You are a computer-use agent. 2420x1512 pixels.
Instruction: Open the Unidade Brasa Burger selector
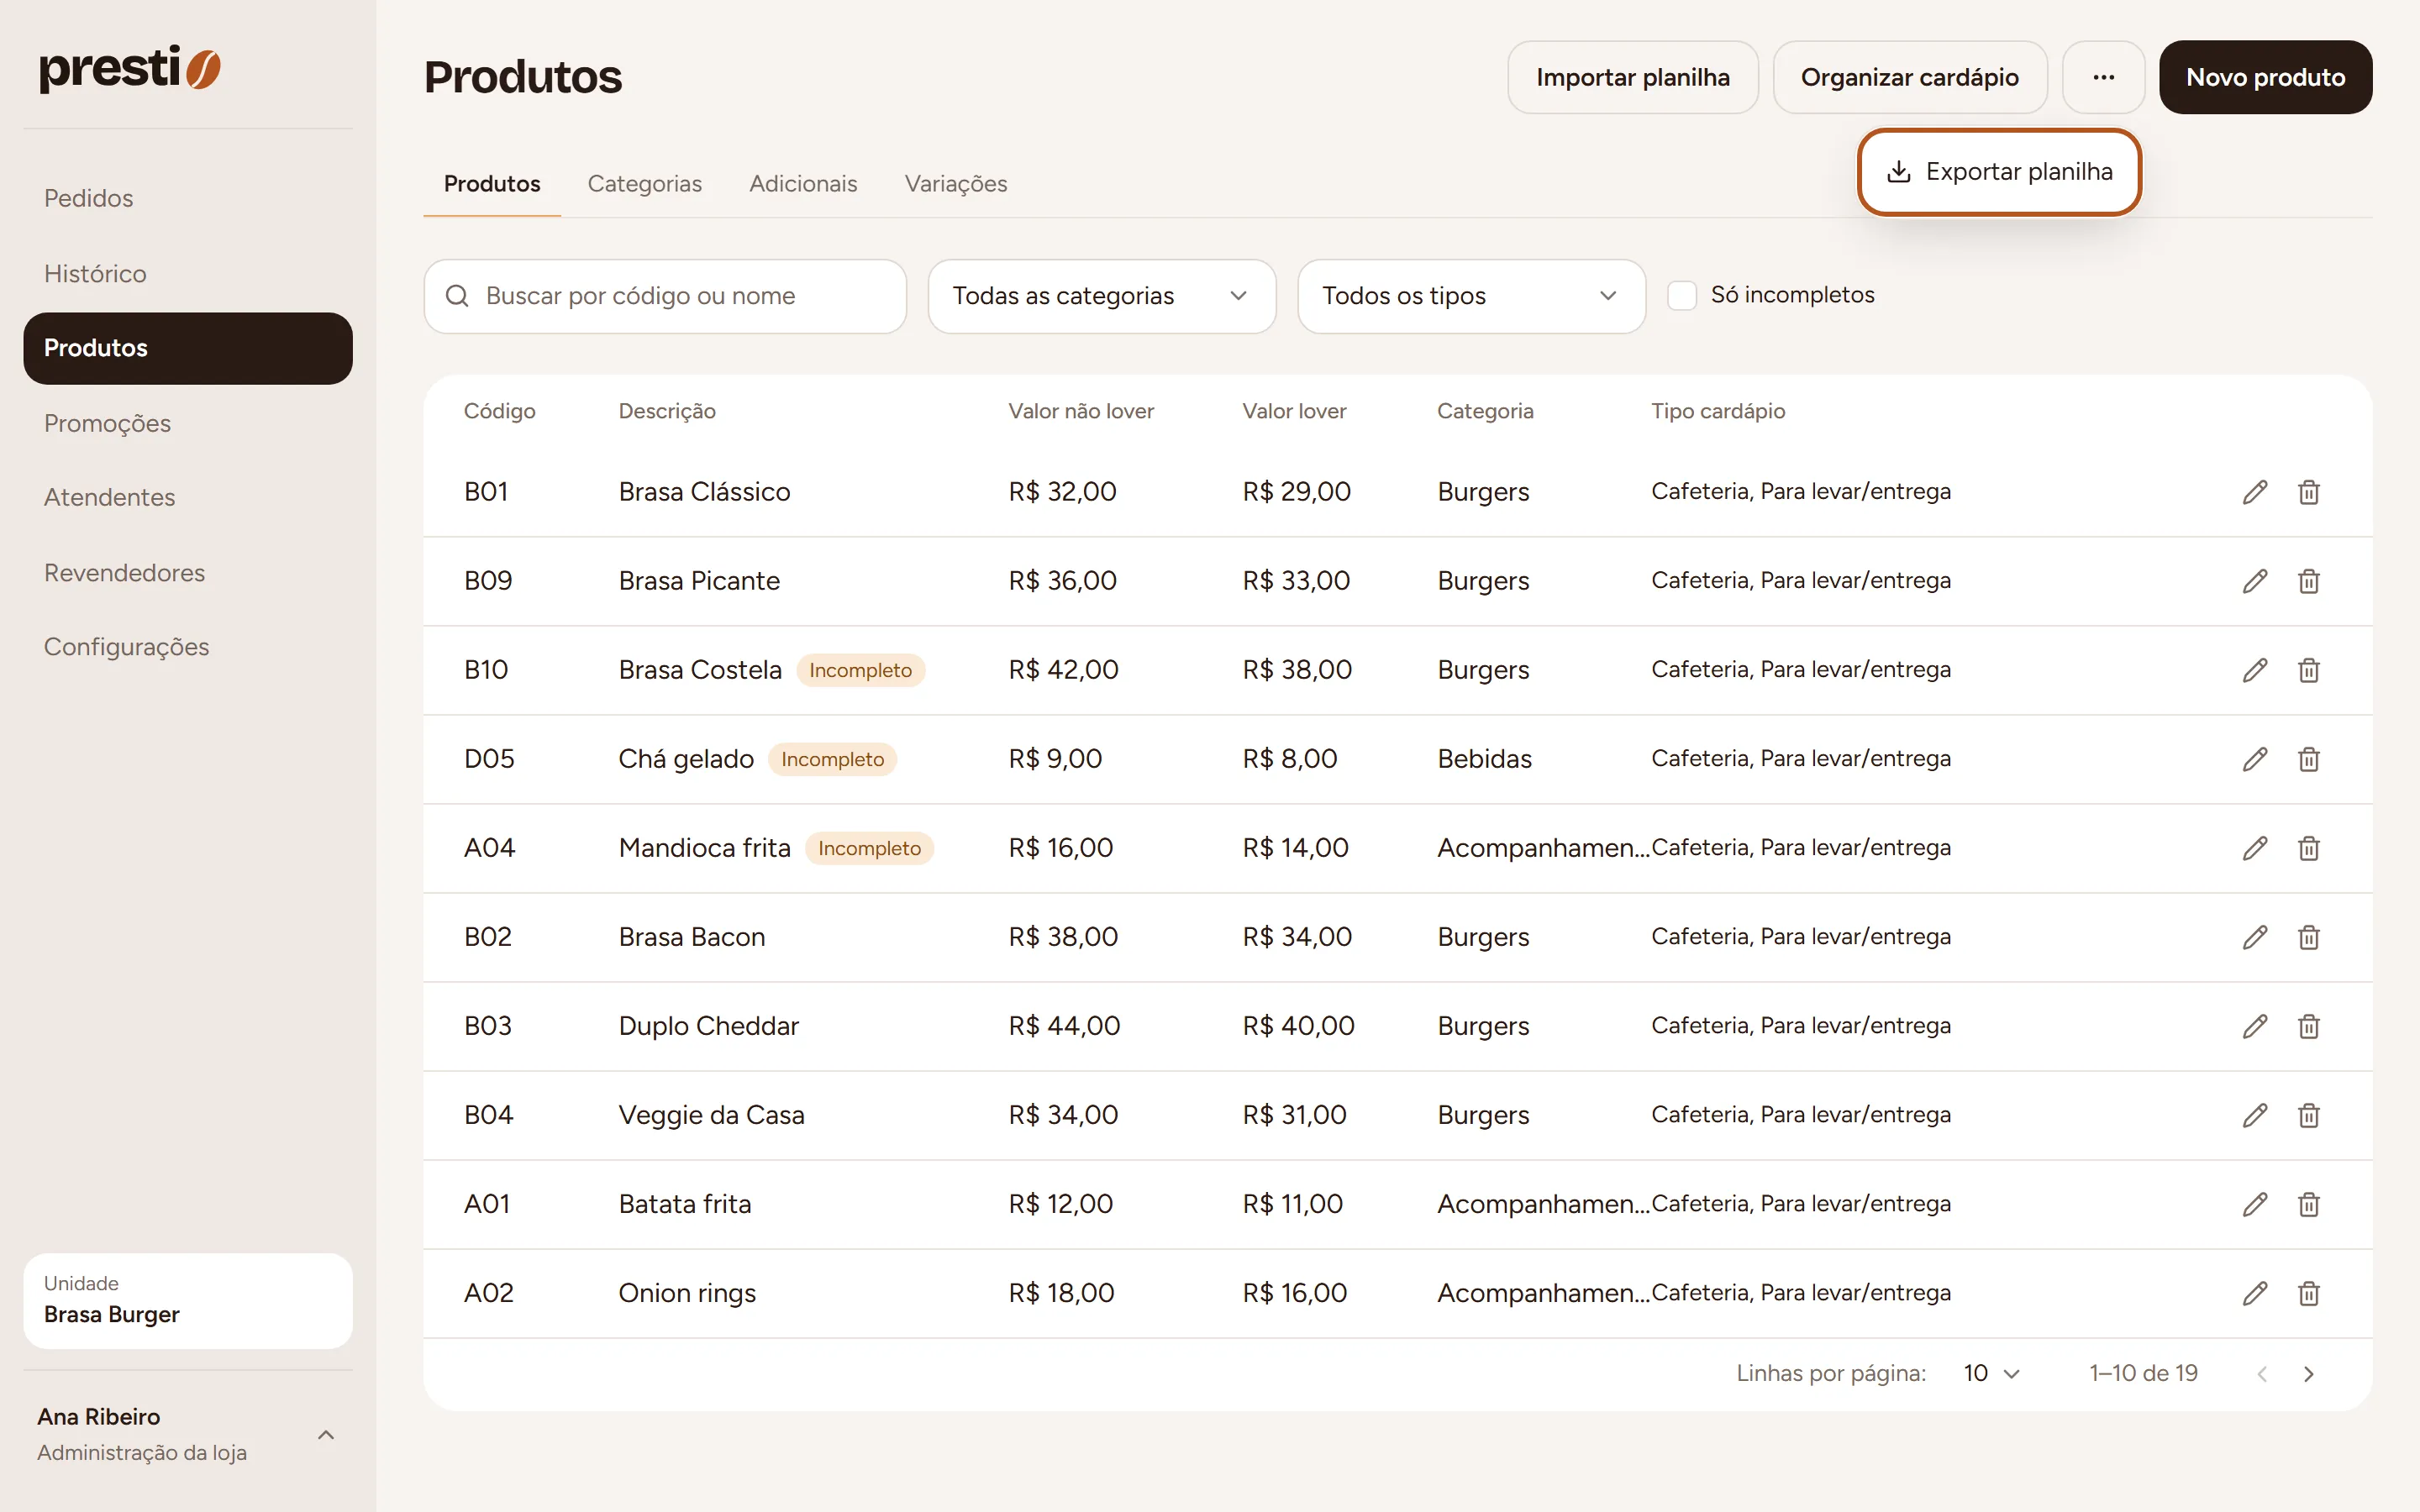point(188,1300)
